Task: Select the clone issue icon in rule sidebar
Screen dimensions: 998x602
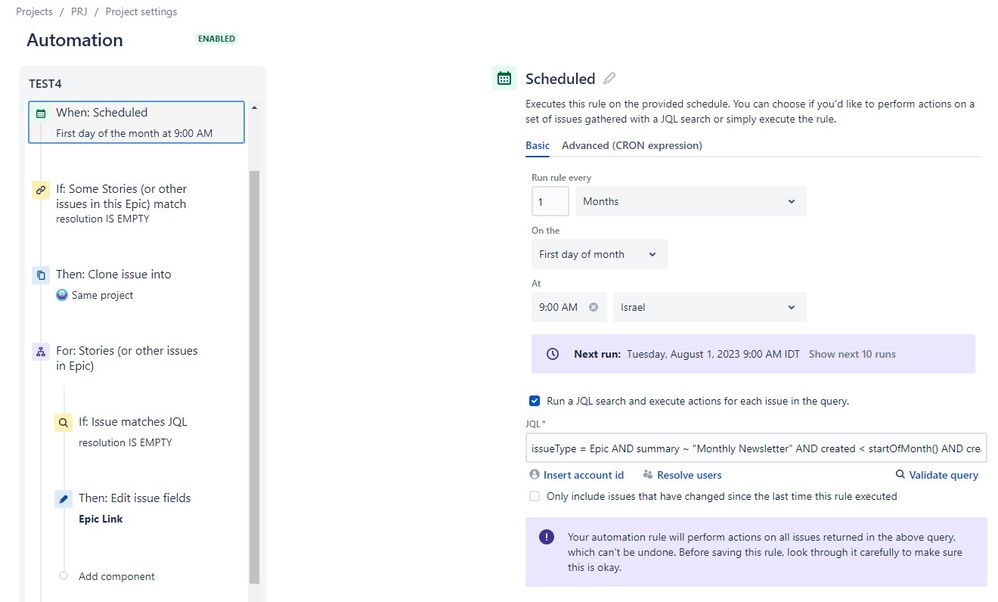Action: (x=40, y=274)
